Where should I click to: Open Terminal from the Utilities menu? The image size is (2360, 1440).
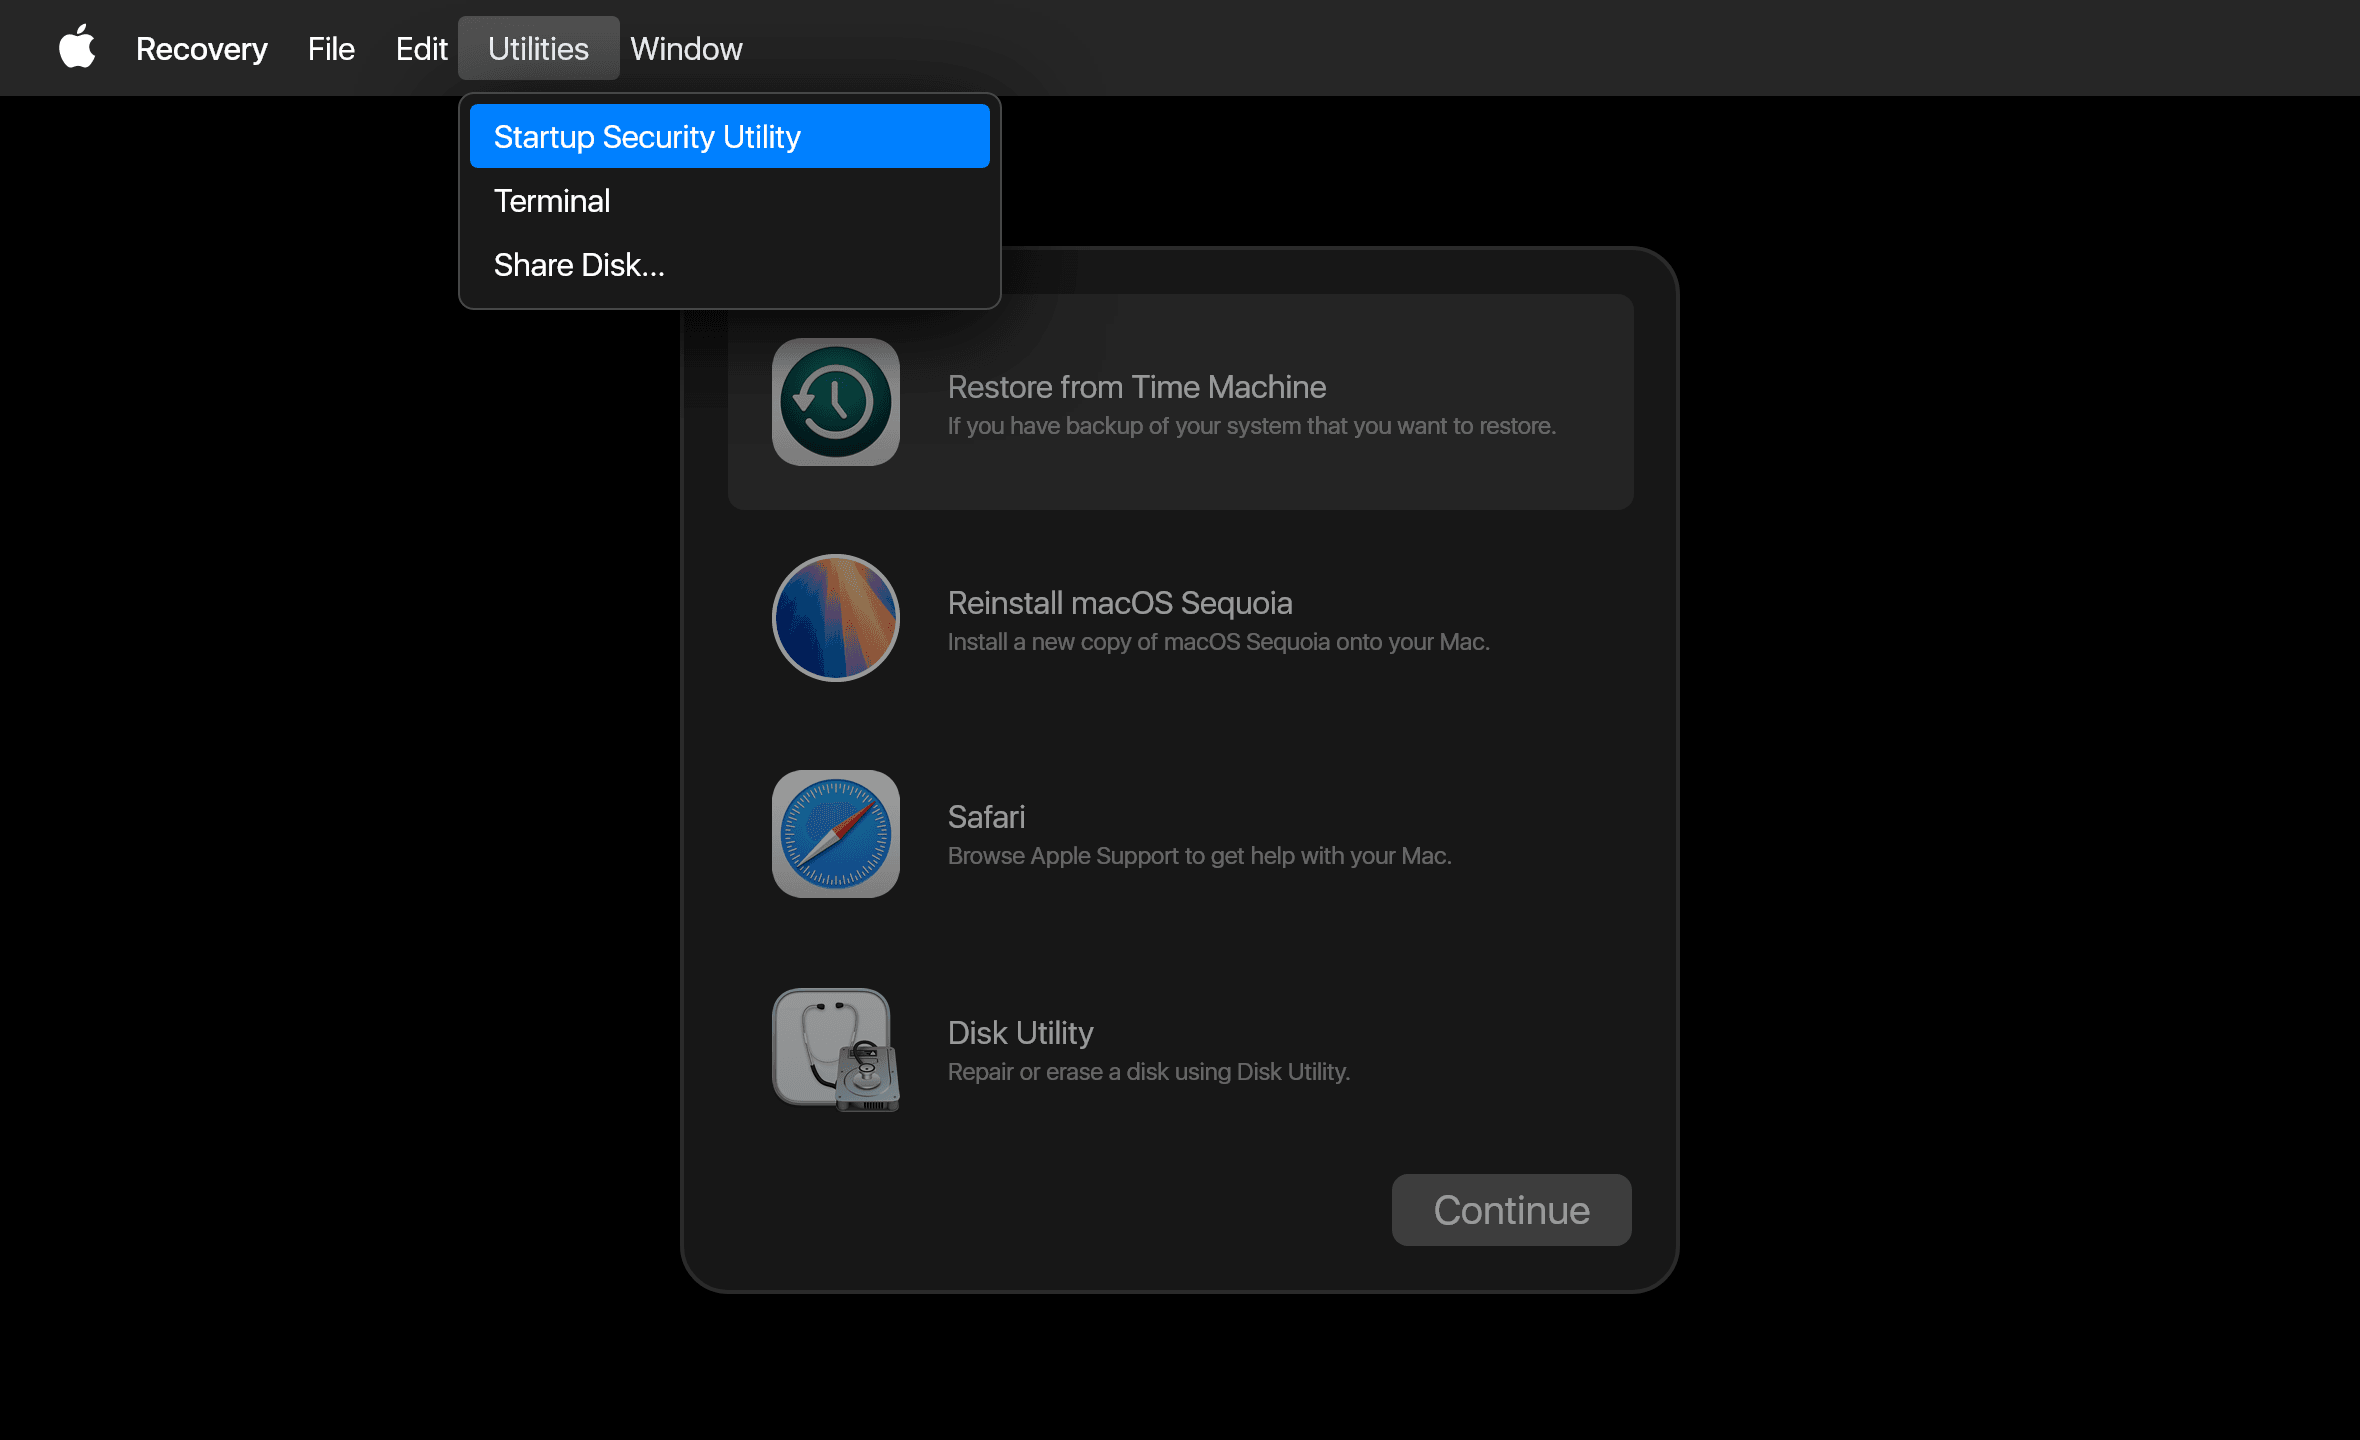[x=552, y=200]
